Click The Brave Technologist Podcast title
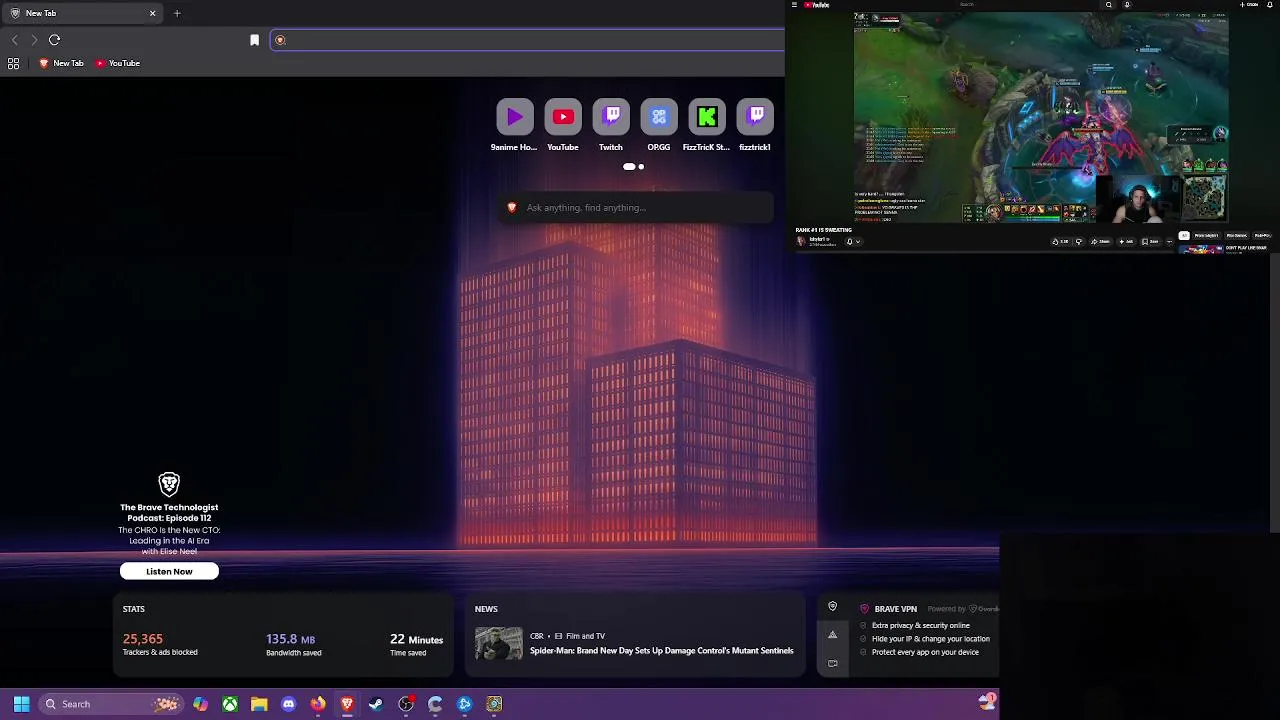The width and height of the screenshot is (1280, 720). tap(169, 512)
